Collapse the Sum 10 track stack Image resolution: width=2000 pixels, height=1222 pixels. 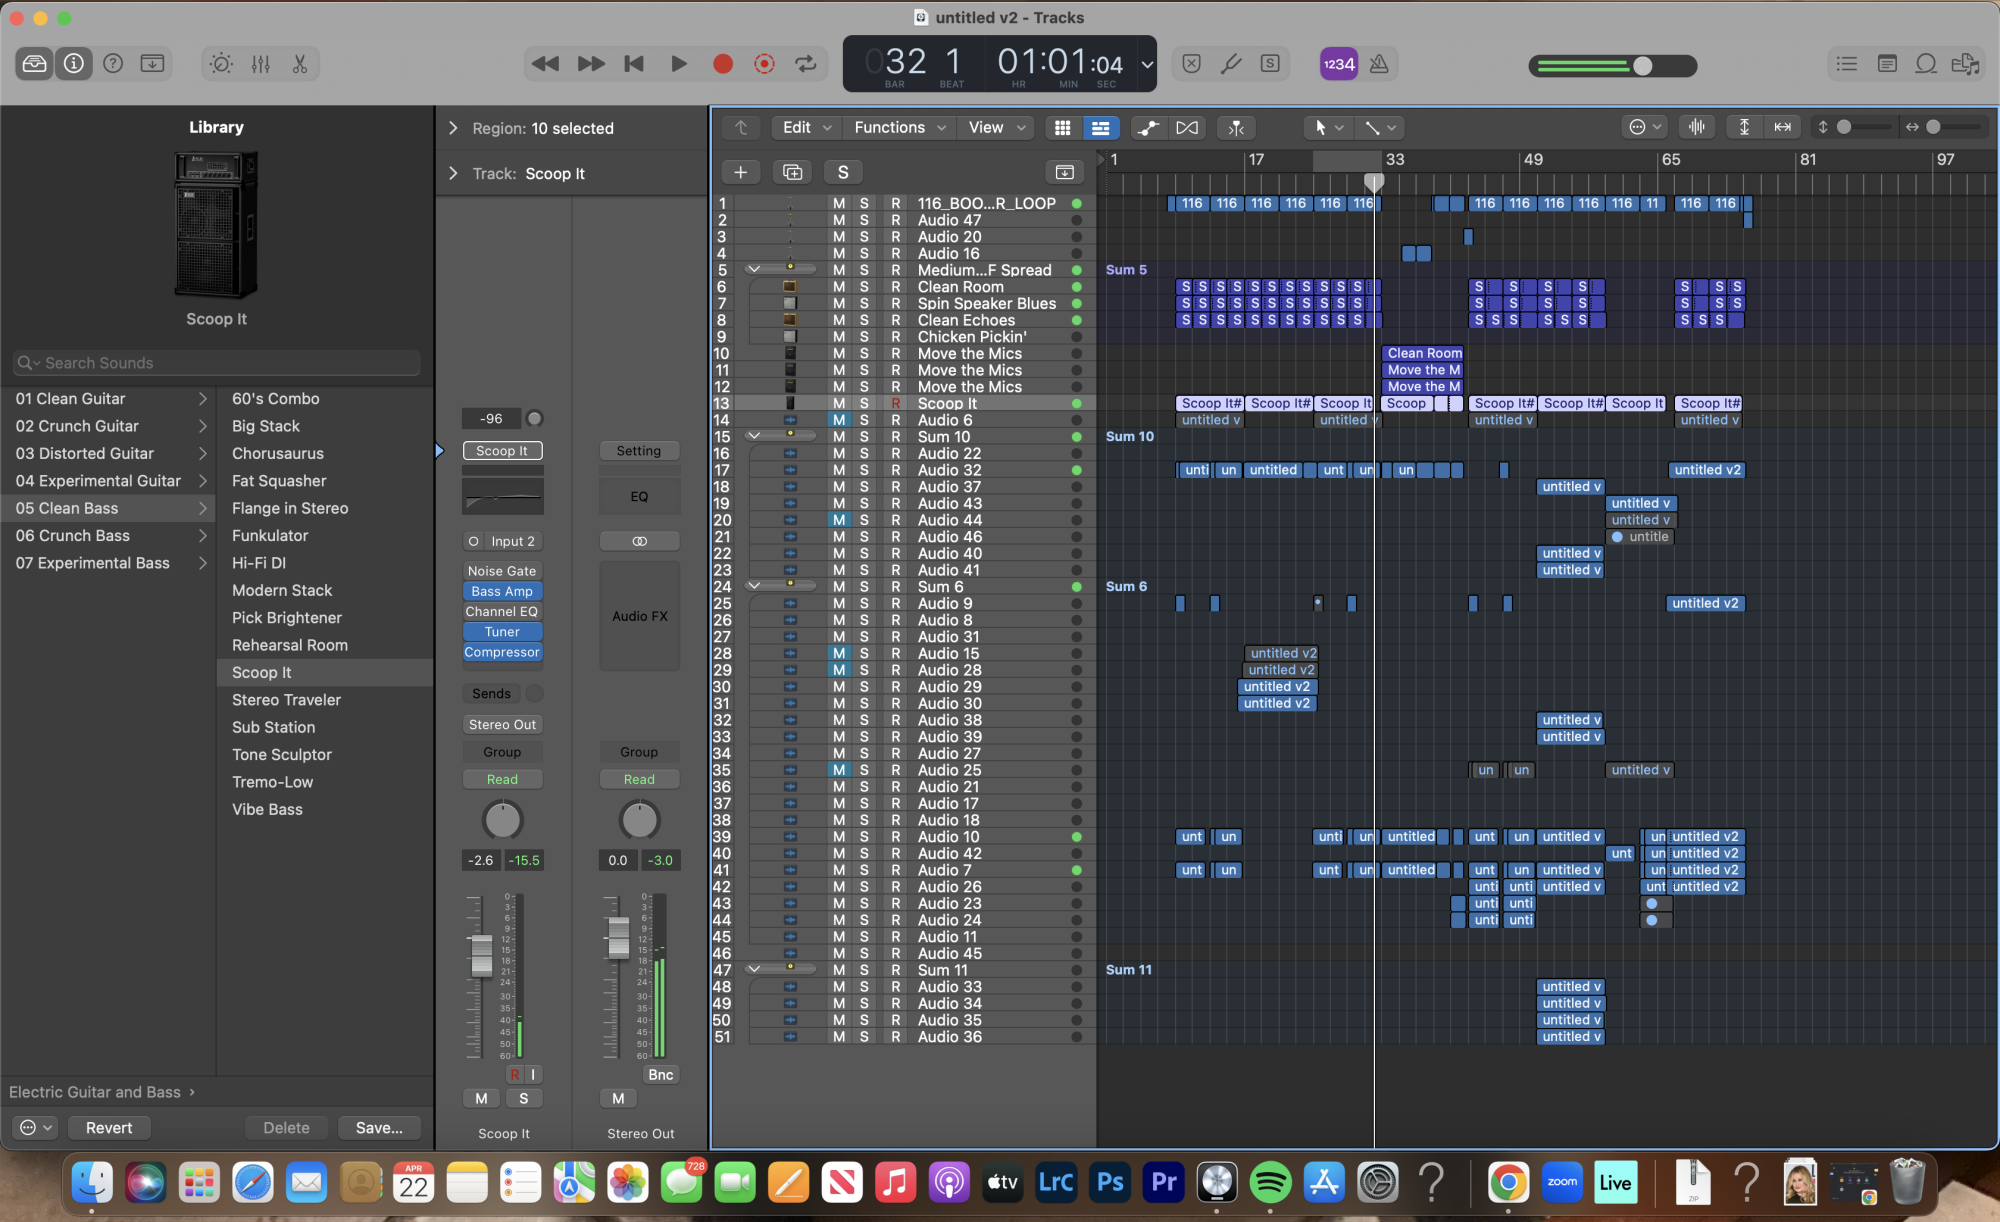point(754,436)
